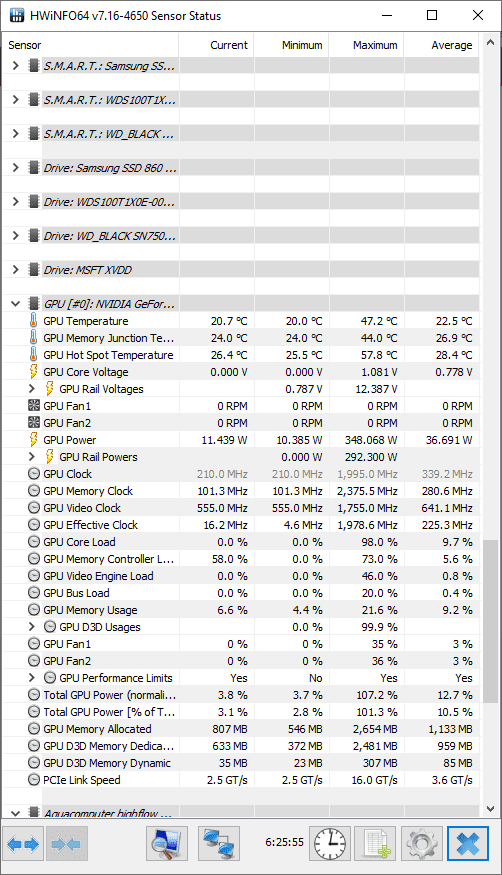
Task: Click the shrink layout arrows icon
Action: [x=66, y=844]
